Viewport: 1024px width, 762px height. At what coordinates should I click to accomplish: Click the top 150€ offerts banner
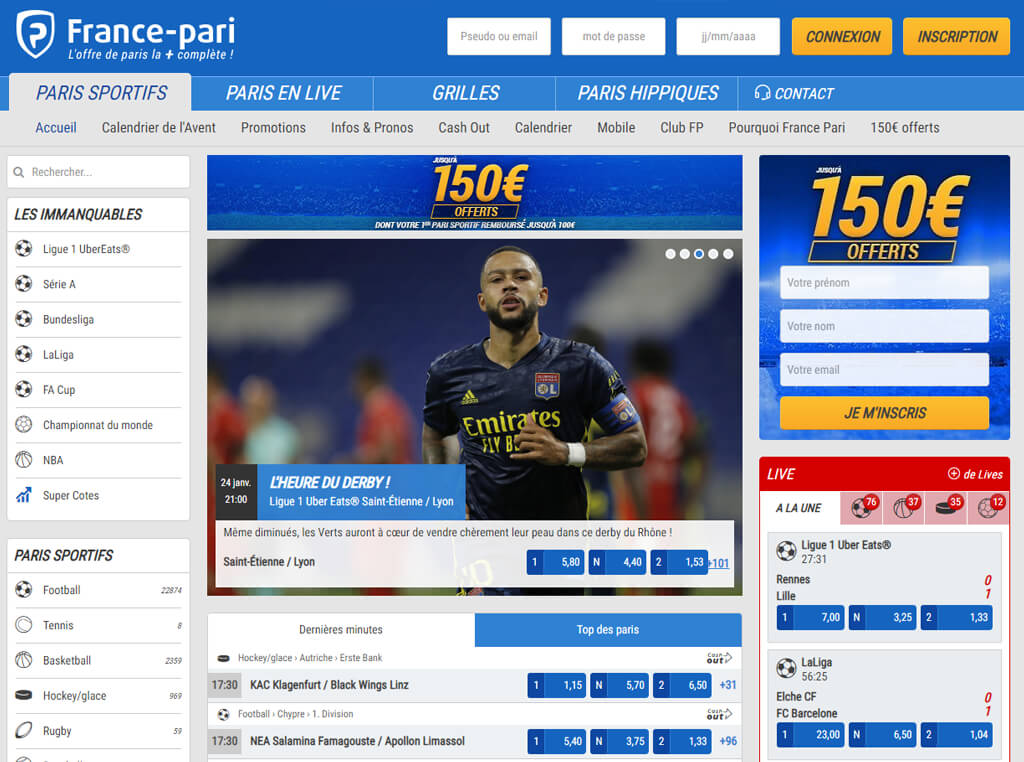point(475,193)
